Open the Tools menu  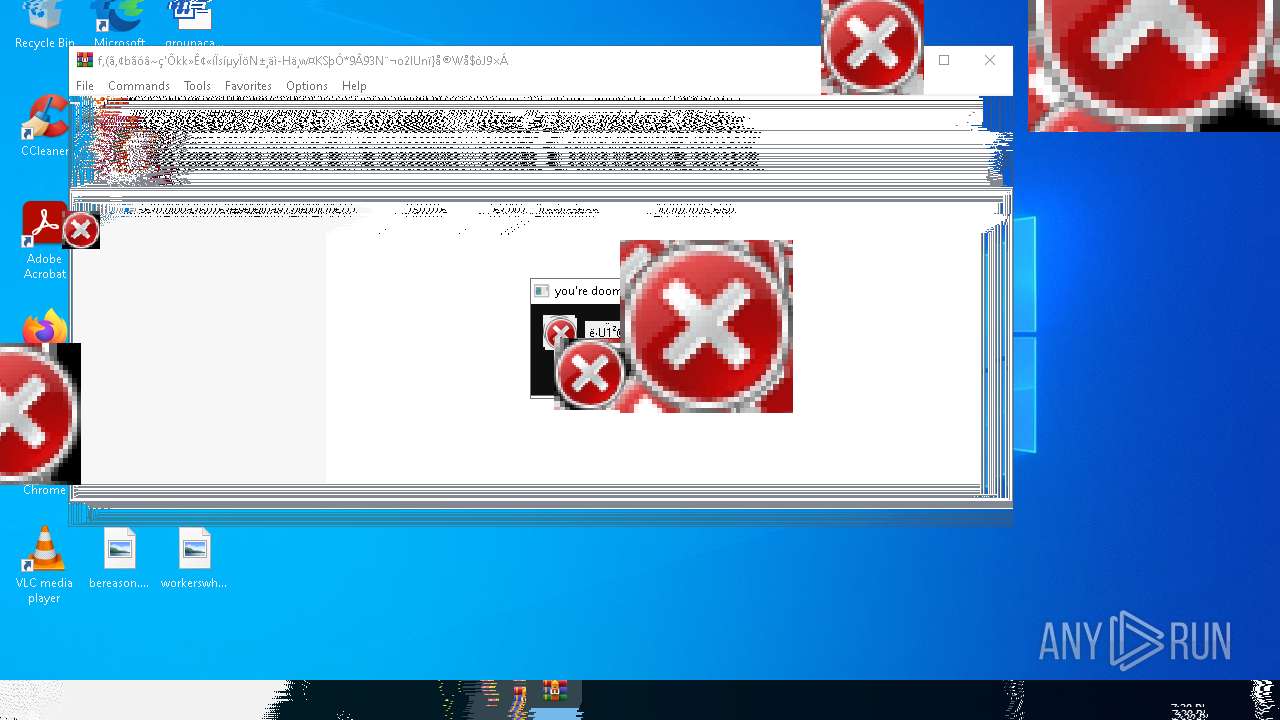coord(197,86)
